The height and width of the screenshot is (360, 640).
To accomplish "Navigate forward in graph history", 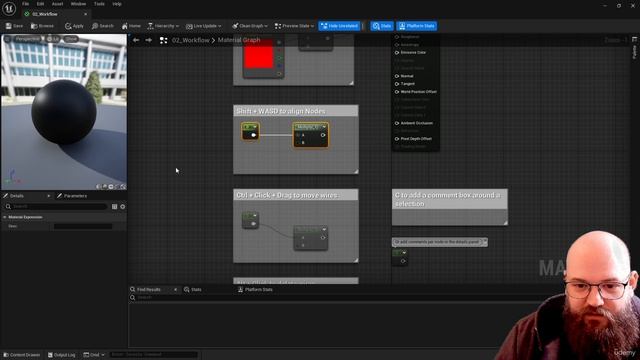I will [149, 40].
